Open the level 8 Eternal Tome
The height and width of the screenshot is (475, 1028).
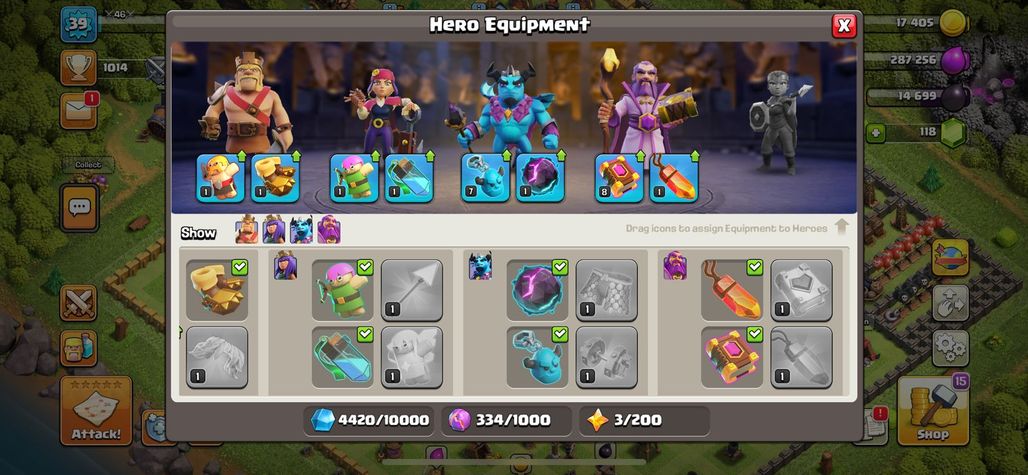tap(620, 178)
